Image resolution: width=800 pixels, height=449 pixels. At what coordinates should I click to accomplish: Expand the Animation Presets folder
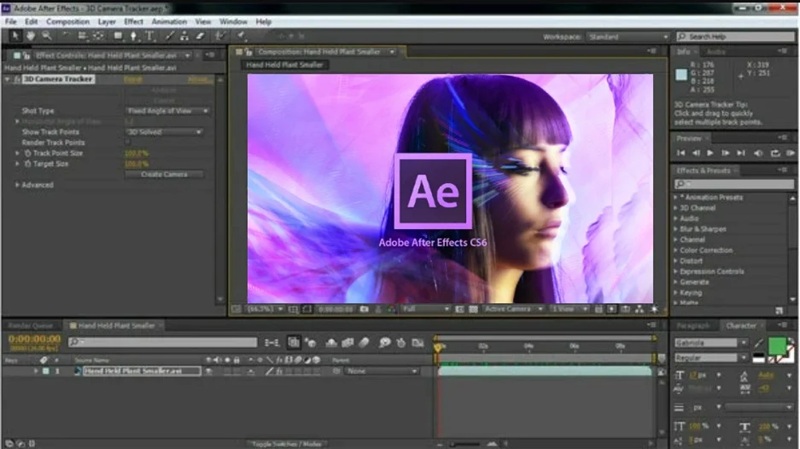(676, 197)
